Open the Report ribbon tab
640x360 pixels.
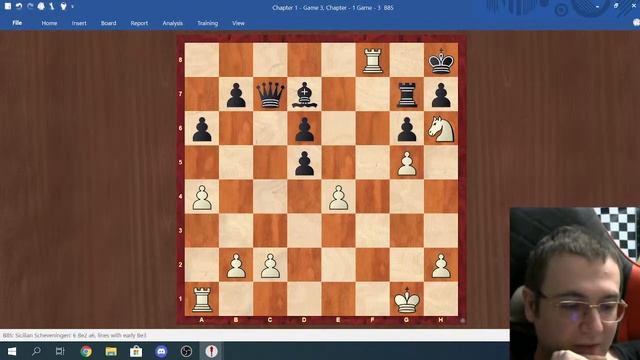(x=139, y=23)
